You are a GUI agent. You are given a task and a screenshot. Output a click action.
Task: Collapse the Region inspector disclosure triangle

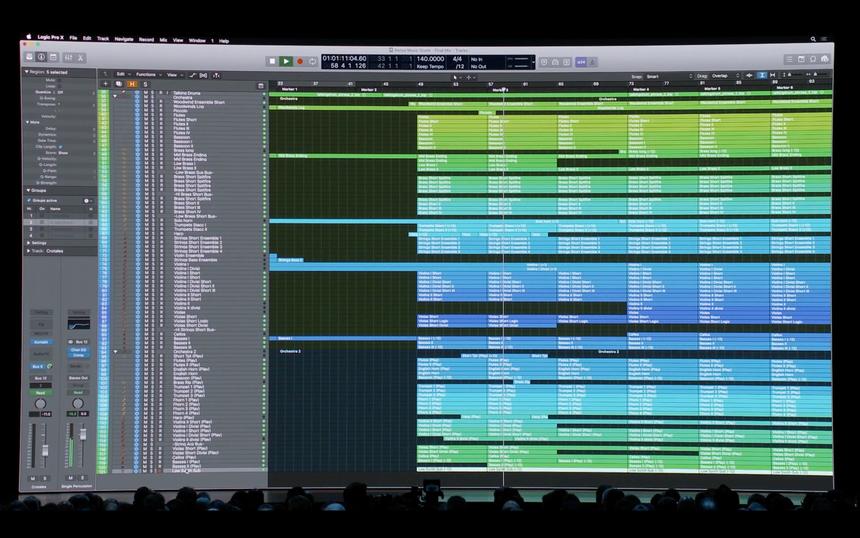click(x=26, y=72)
